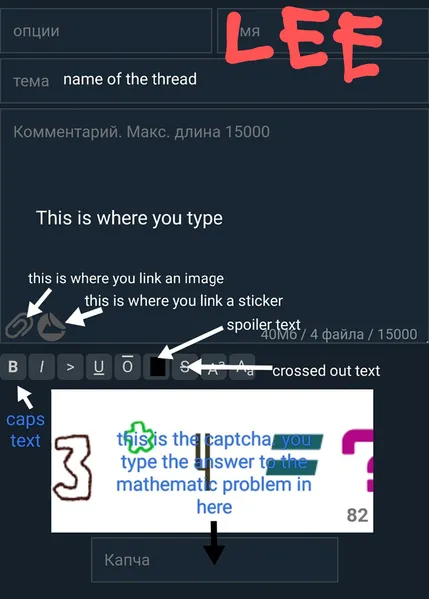Image resolution: width=429 pixels, height=599 pixels.
Task: Apply bold with the B button
Action: tap(13, 367)
